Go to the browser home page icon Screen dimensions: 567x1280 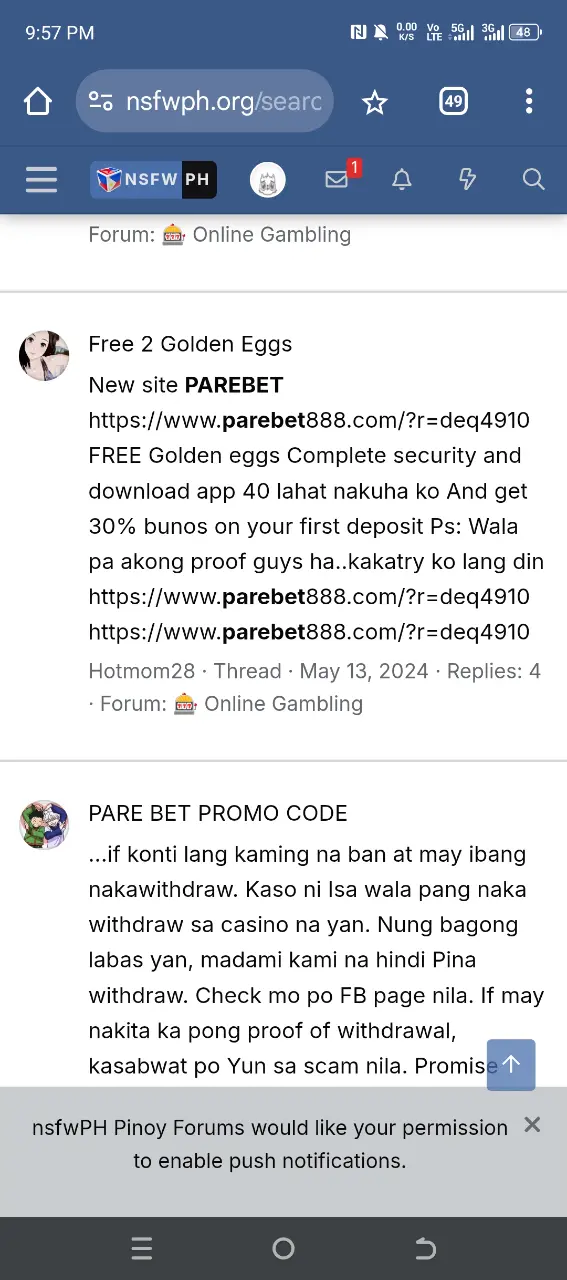point(38,102)
